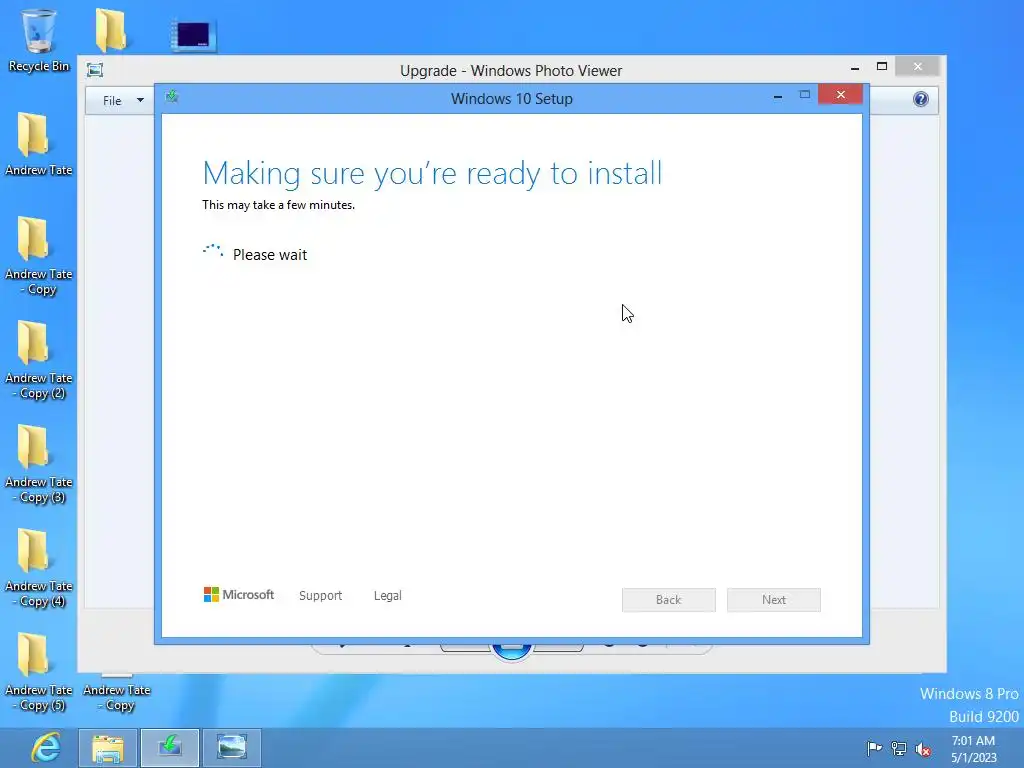Click 'Making sure you're ready to install' heading
The height and width of the screenshot is (768, 1024).
[x=432, y=174]
